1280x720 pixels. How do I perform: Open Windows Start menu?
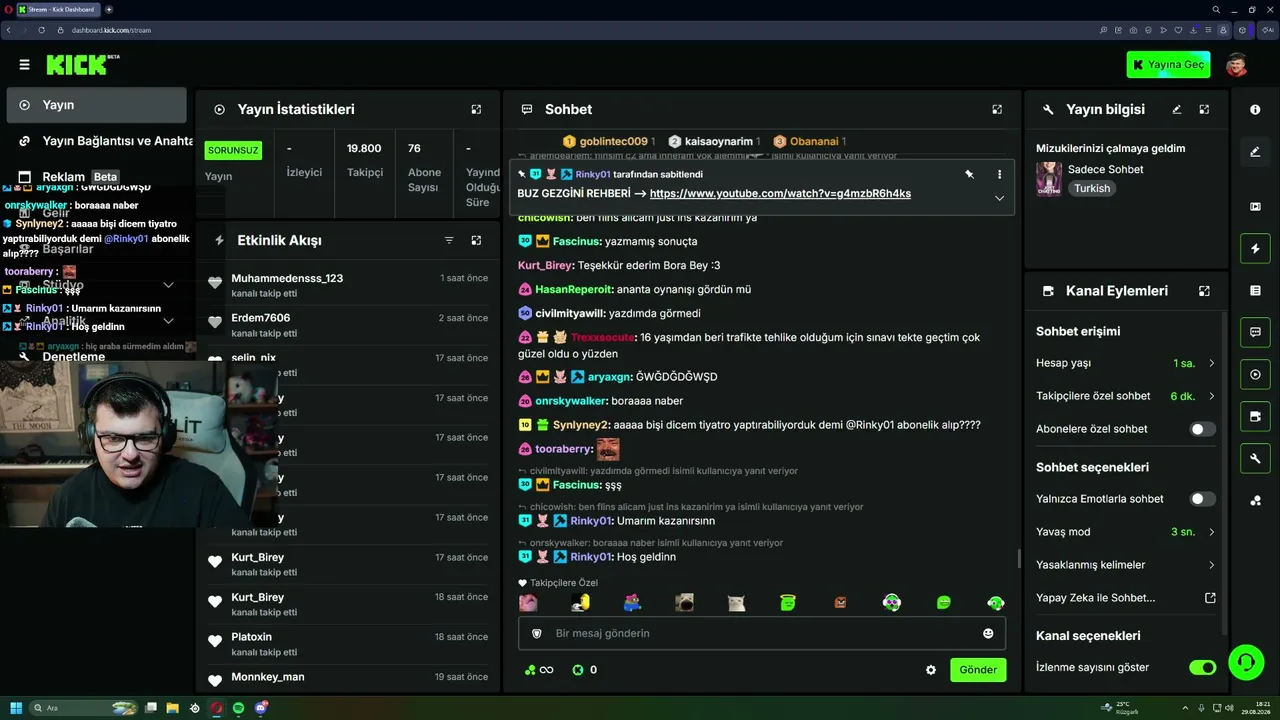17,708
